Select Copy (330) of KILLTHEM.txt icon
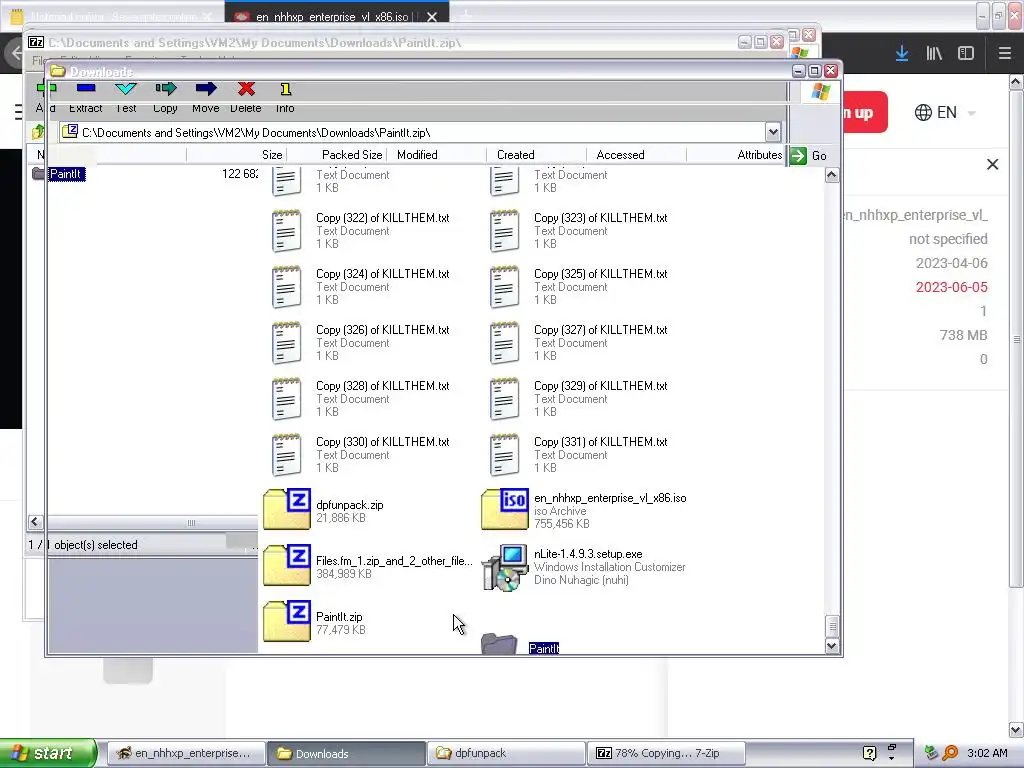This screenshot has width=1024, height=768. [286, 455]
